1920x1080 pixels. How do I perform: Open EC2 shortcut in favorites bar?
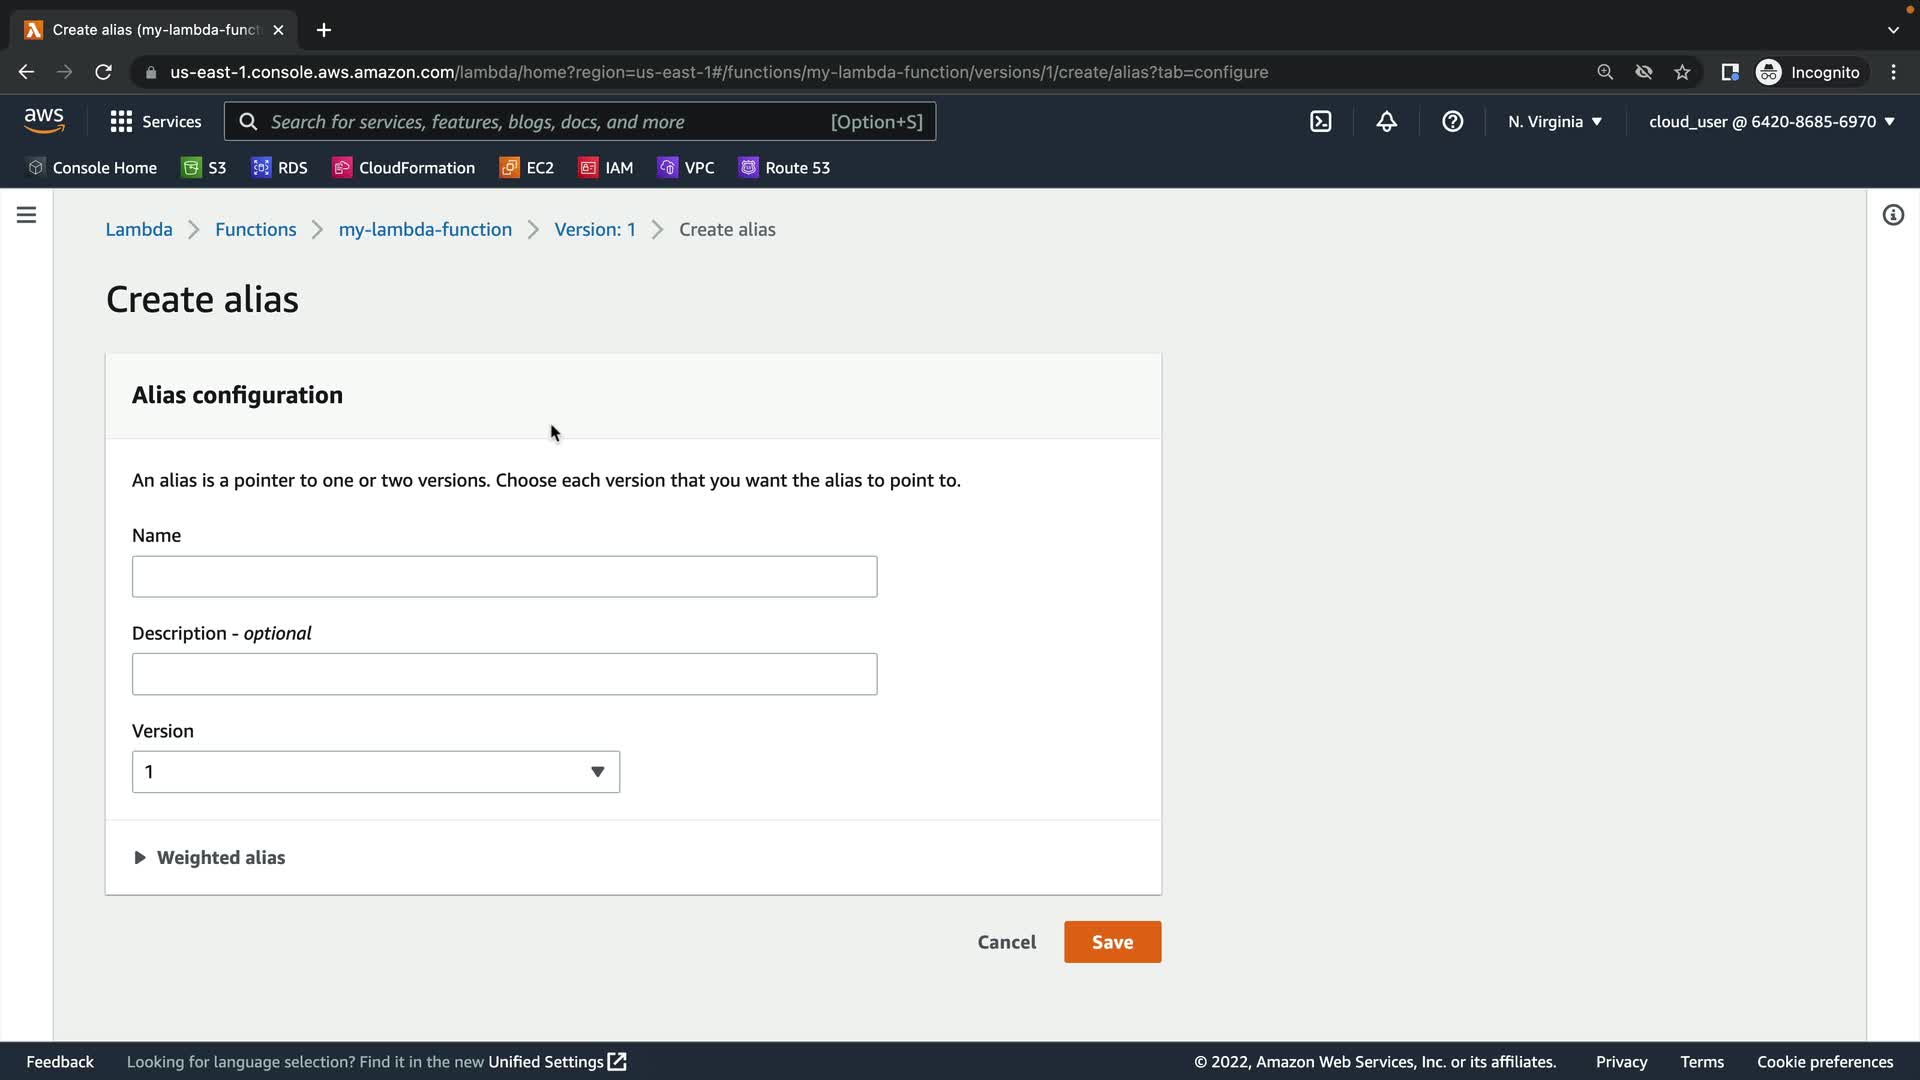tap(527, 167)
